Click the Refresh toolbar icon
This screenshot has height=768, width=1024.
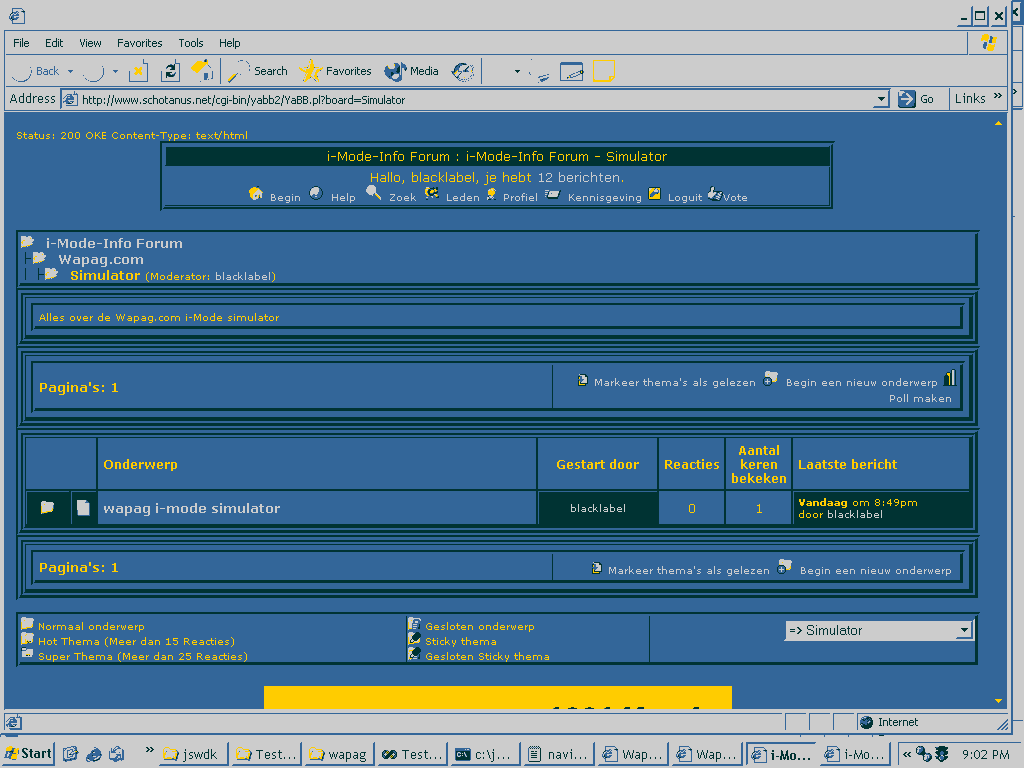click(171, 71)
